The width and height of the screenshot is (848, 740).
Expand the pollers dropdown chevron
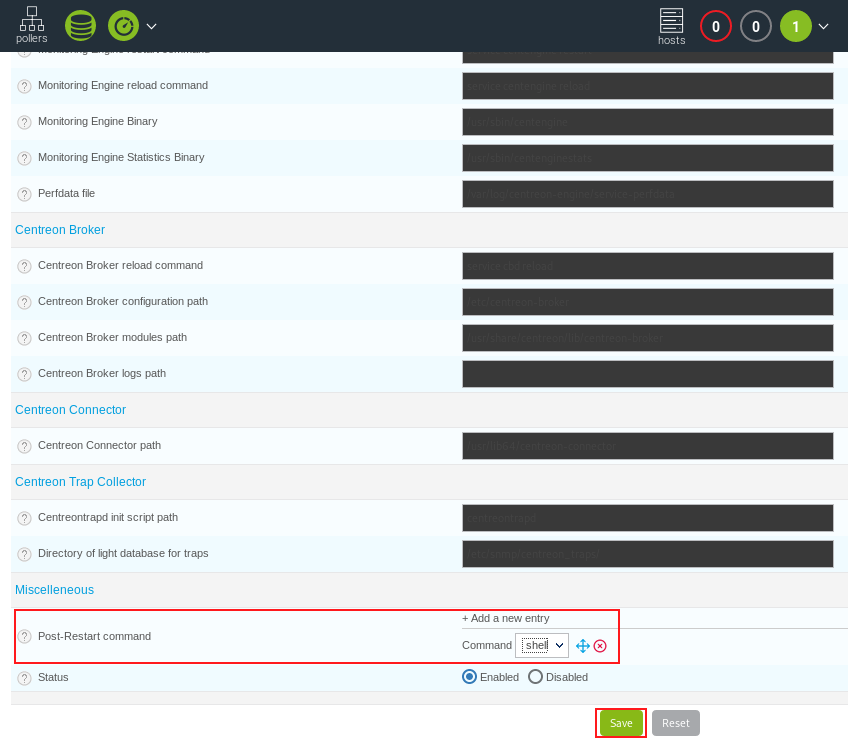(151, 26)
